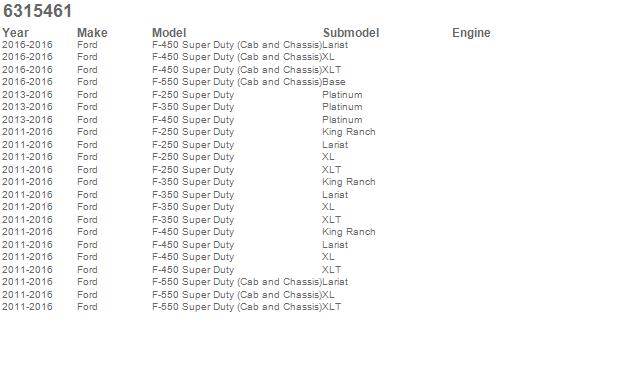
Task: Click the F-350 Super Duty XLT submodel cell
Action: point(332,220)
